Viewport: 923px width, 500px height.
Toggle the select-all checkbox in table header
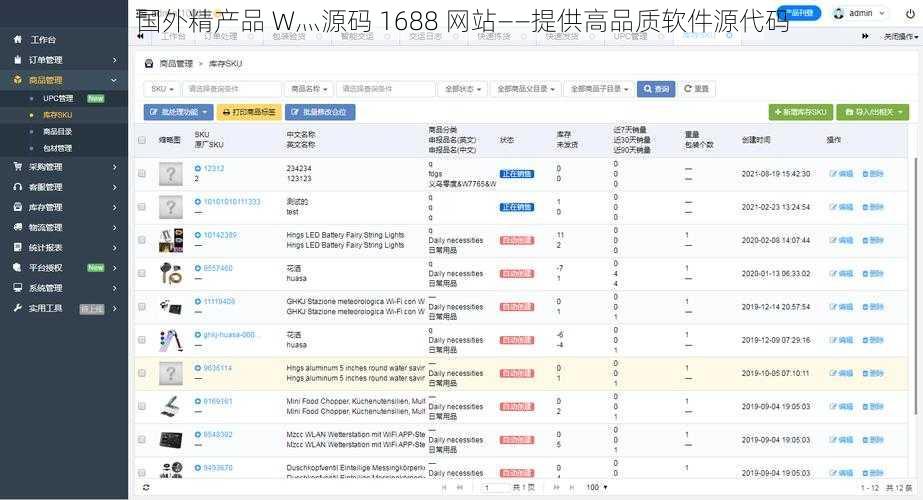click(142, 140)
